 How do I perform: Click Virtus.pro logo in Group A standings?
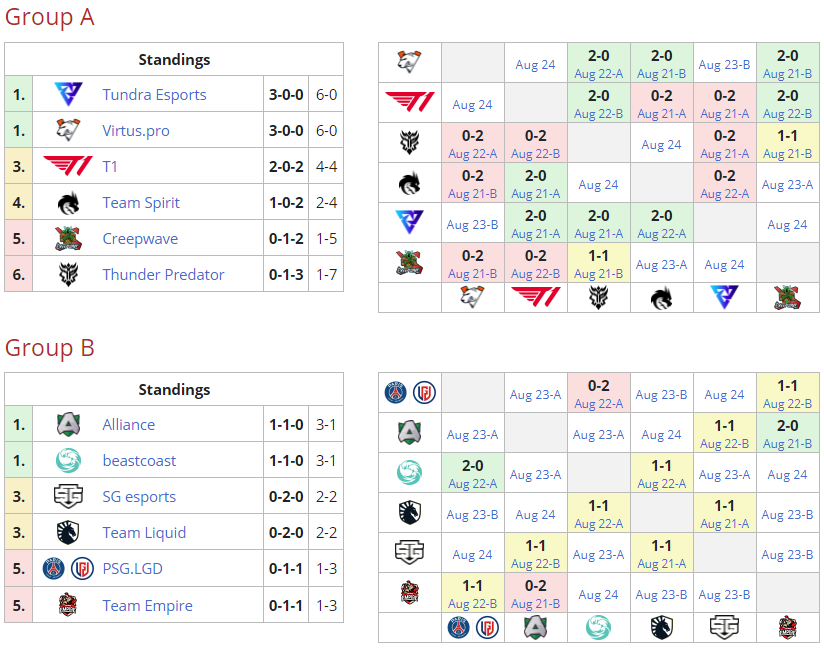(x=67, y=131)
